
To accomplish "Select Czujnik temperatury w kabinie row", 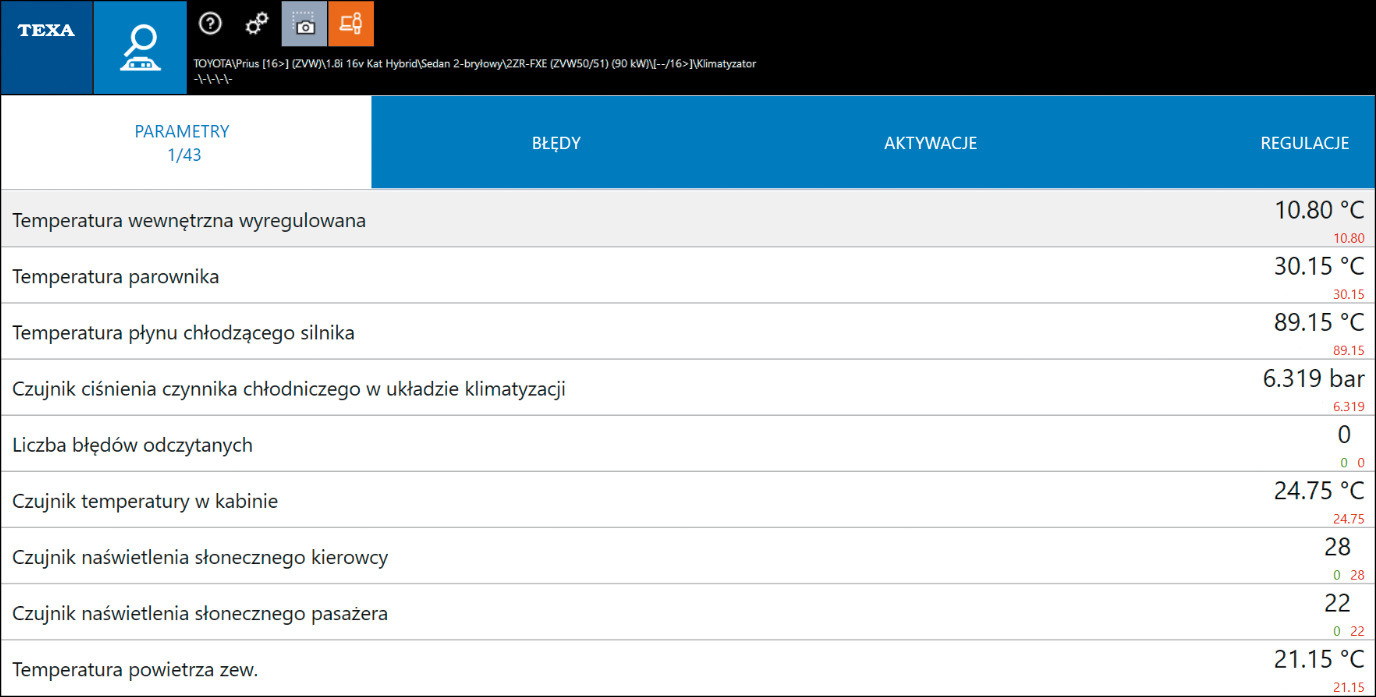I will pos(145,501).
